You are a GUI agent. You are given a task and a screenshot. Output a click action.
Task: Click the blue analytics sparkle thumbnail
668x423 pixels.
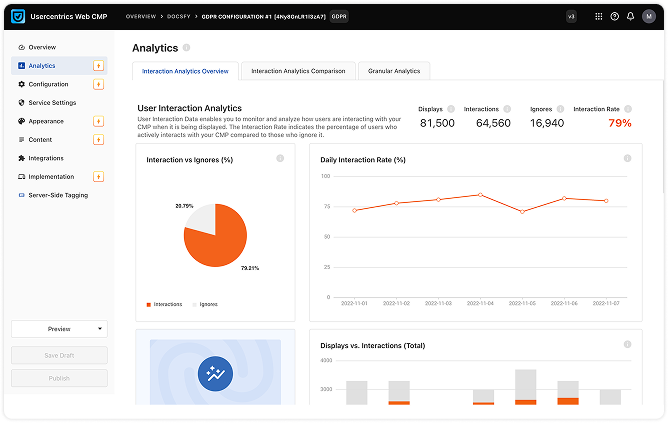click(214, 372)
